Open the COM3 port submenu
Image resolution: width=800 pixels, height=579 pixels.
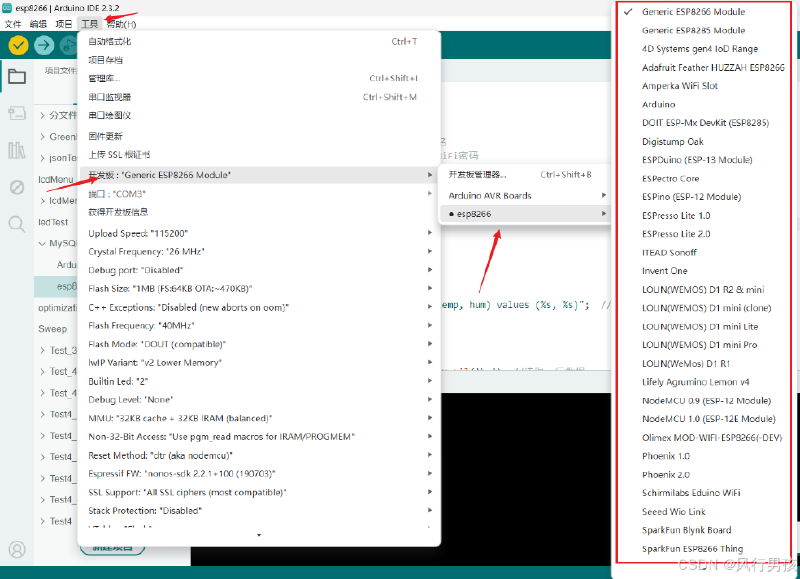tap(259, 194)
